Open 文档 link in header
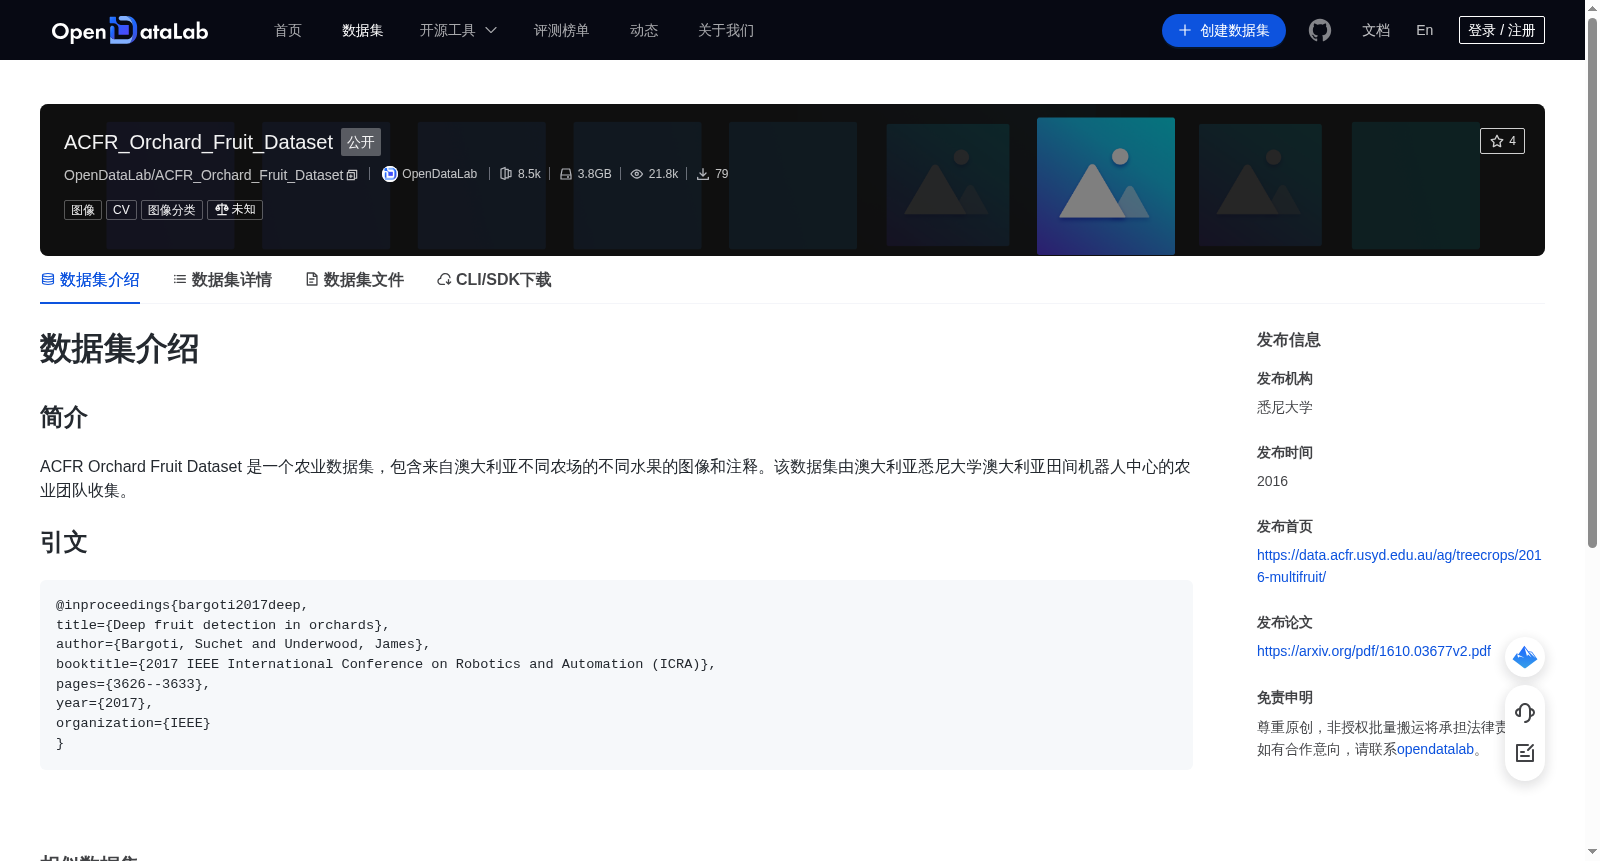 [x=1376, y=31]
